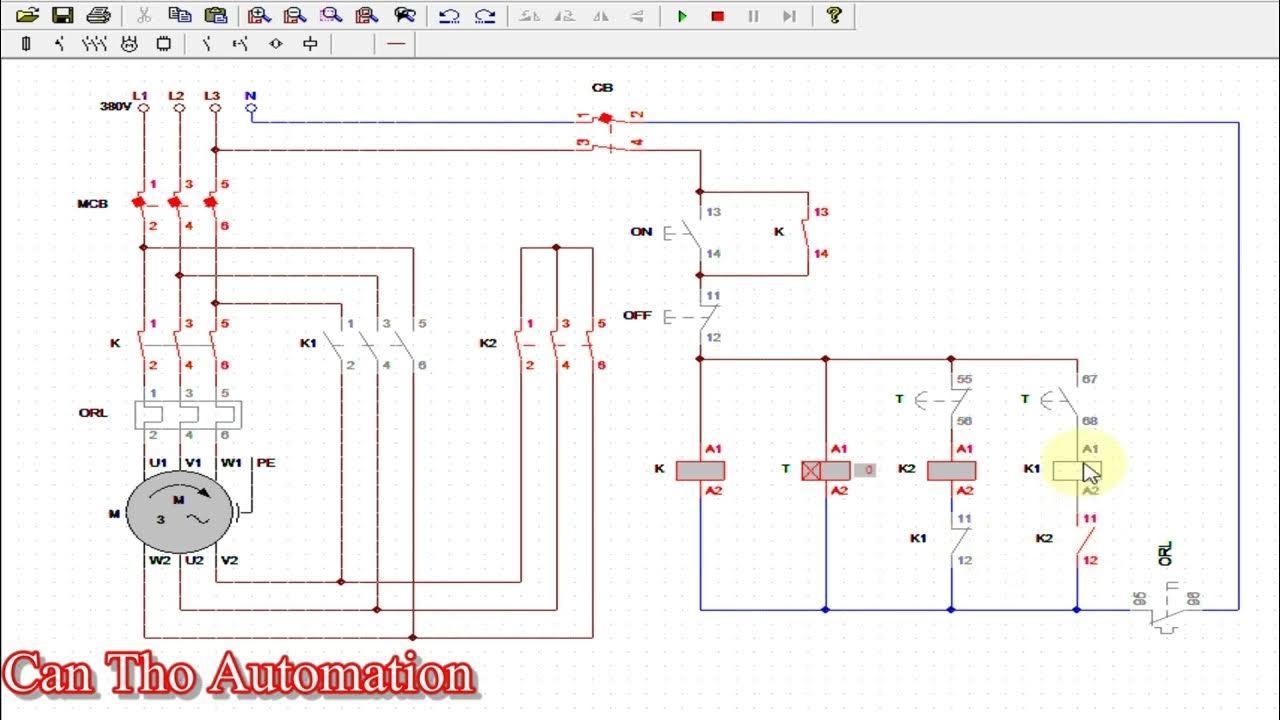1280x720 pixels.
Task: Click the zoom-to-page magnifier icon
Action: pos(366,15)
